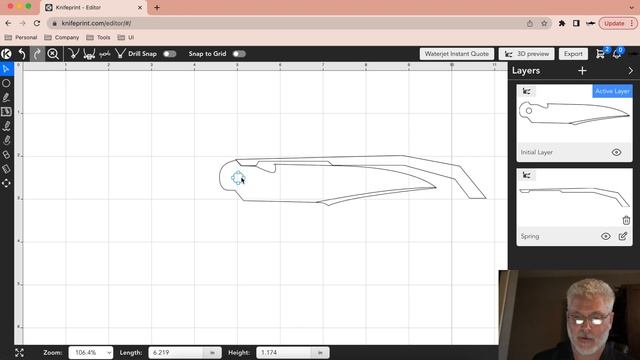Screen dimensions: 640x360
Task: Click the dashed path-segment tool icon
Action: coord(104,54)
